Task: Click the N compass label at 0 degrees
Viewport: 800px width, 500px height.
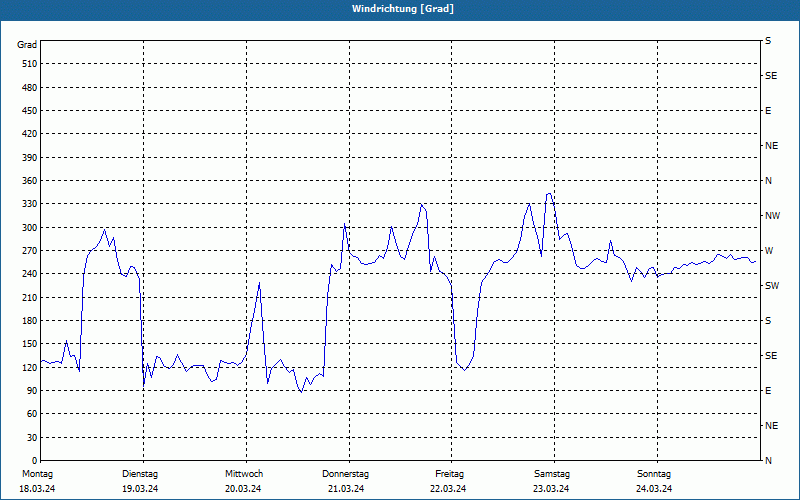Action: click(768, 460)
